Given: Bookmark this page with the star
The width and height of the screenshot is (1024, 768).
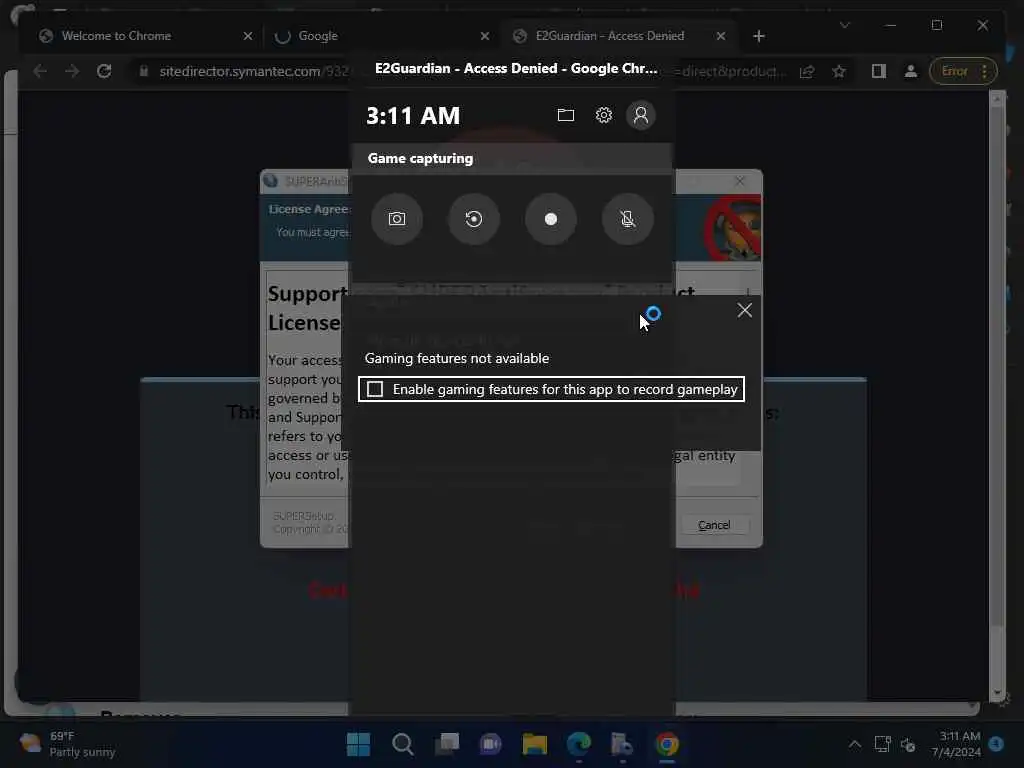Looking at the screenshot, I should point(839,71).
